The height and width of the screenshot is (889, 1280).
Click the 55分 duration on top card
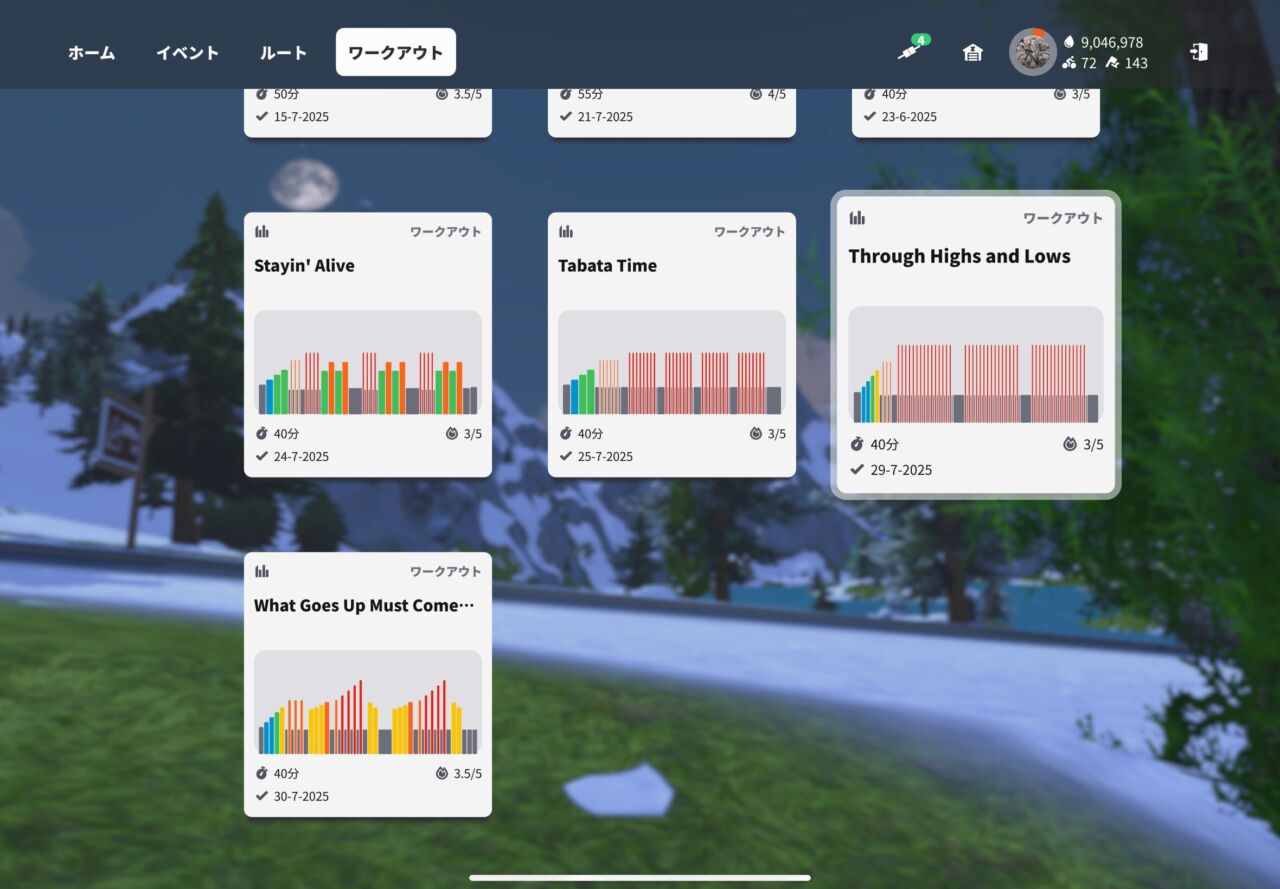[590, 94]
